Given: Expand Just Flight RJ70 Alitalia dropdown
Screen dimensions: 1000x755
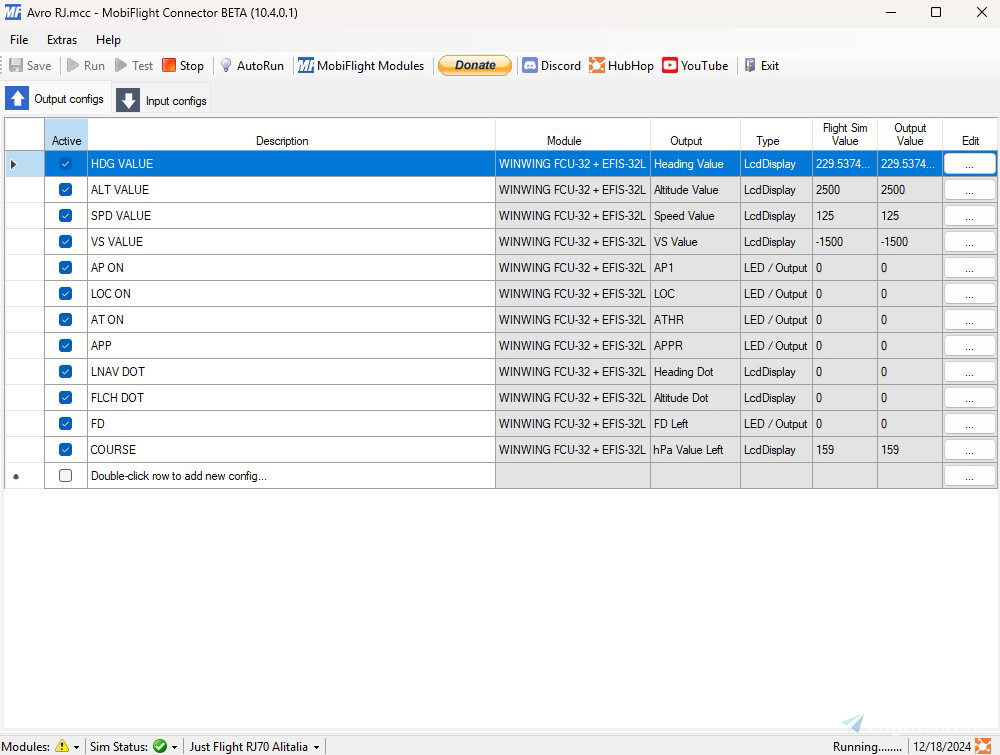Looking at the screenshot, I should [317, 747].
